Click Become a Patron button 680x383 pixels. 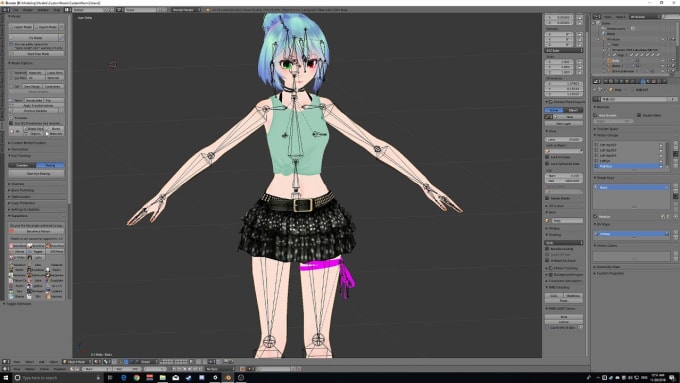pyautogui.click(x=37, y=231)
